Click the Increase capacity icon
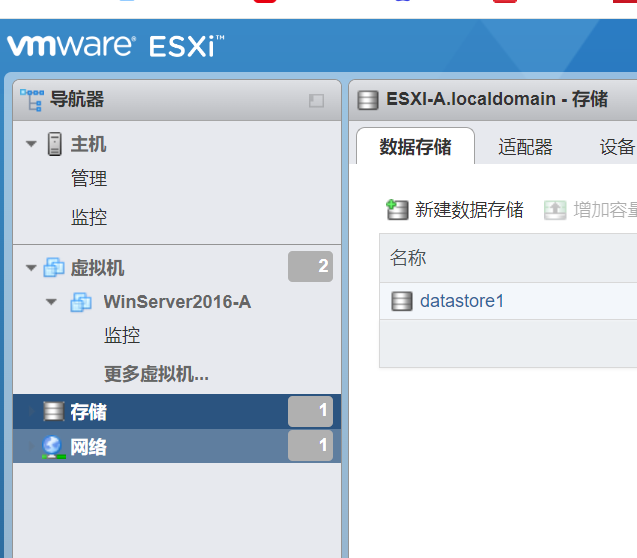The height and width of the screenshot is (558, 637). click(x=555, y=210)
